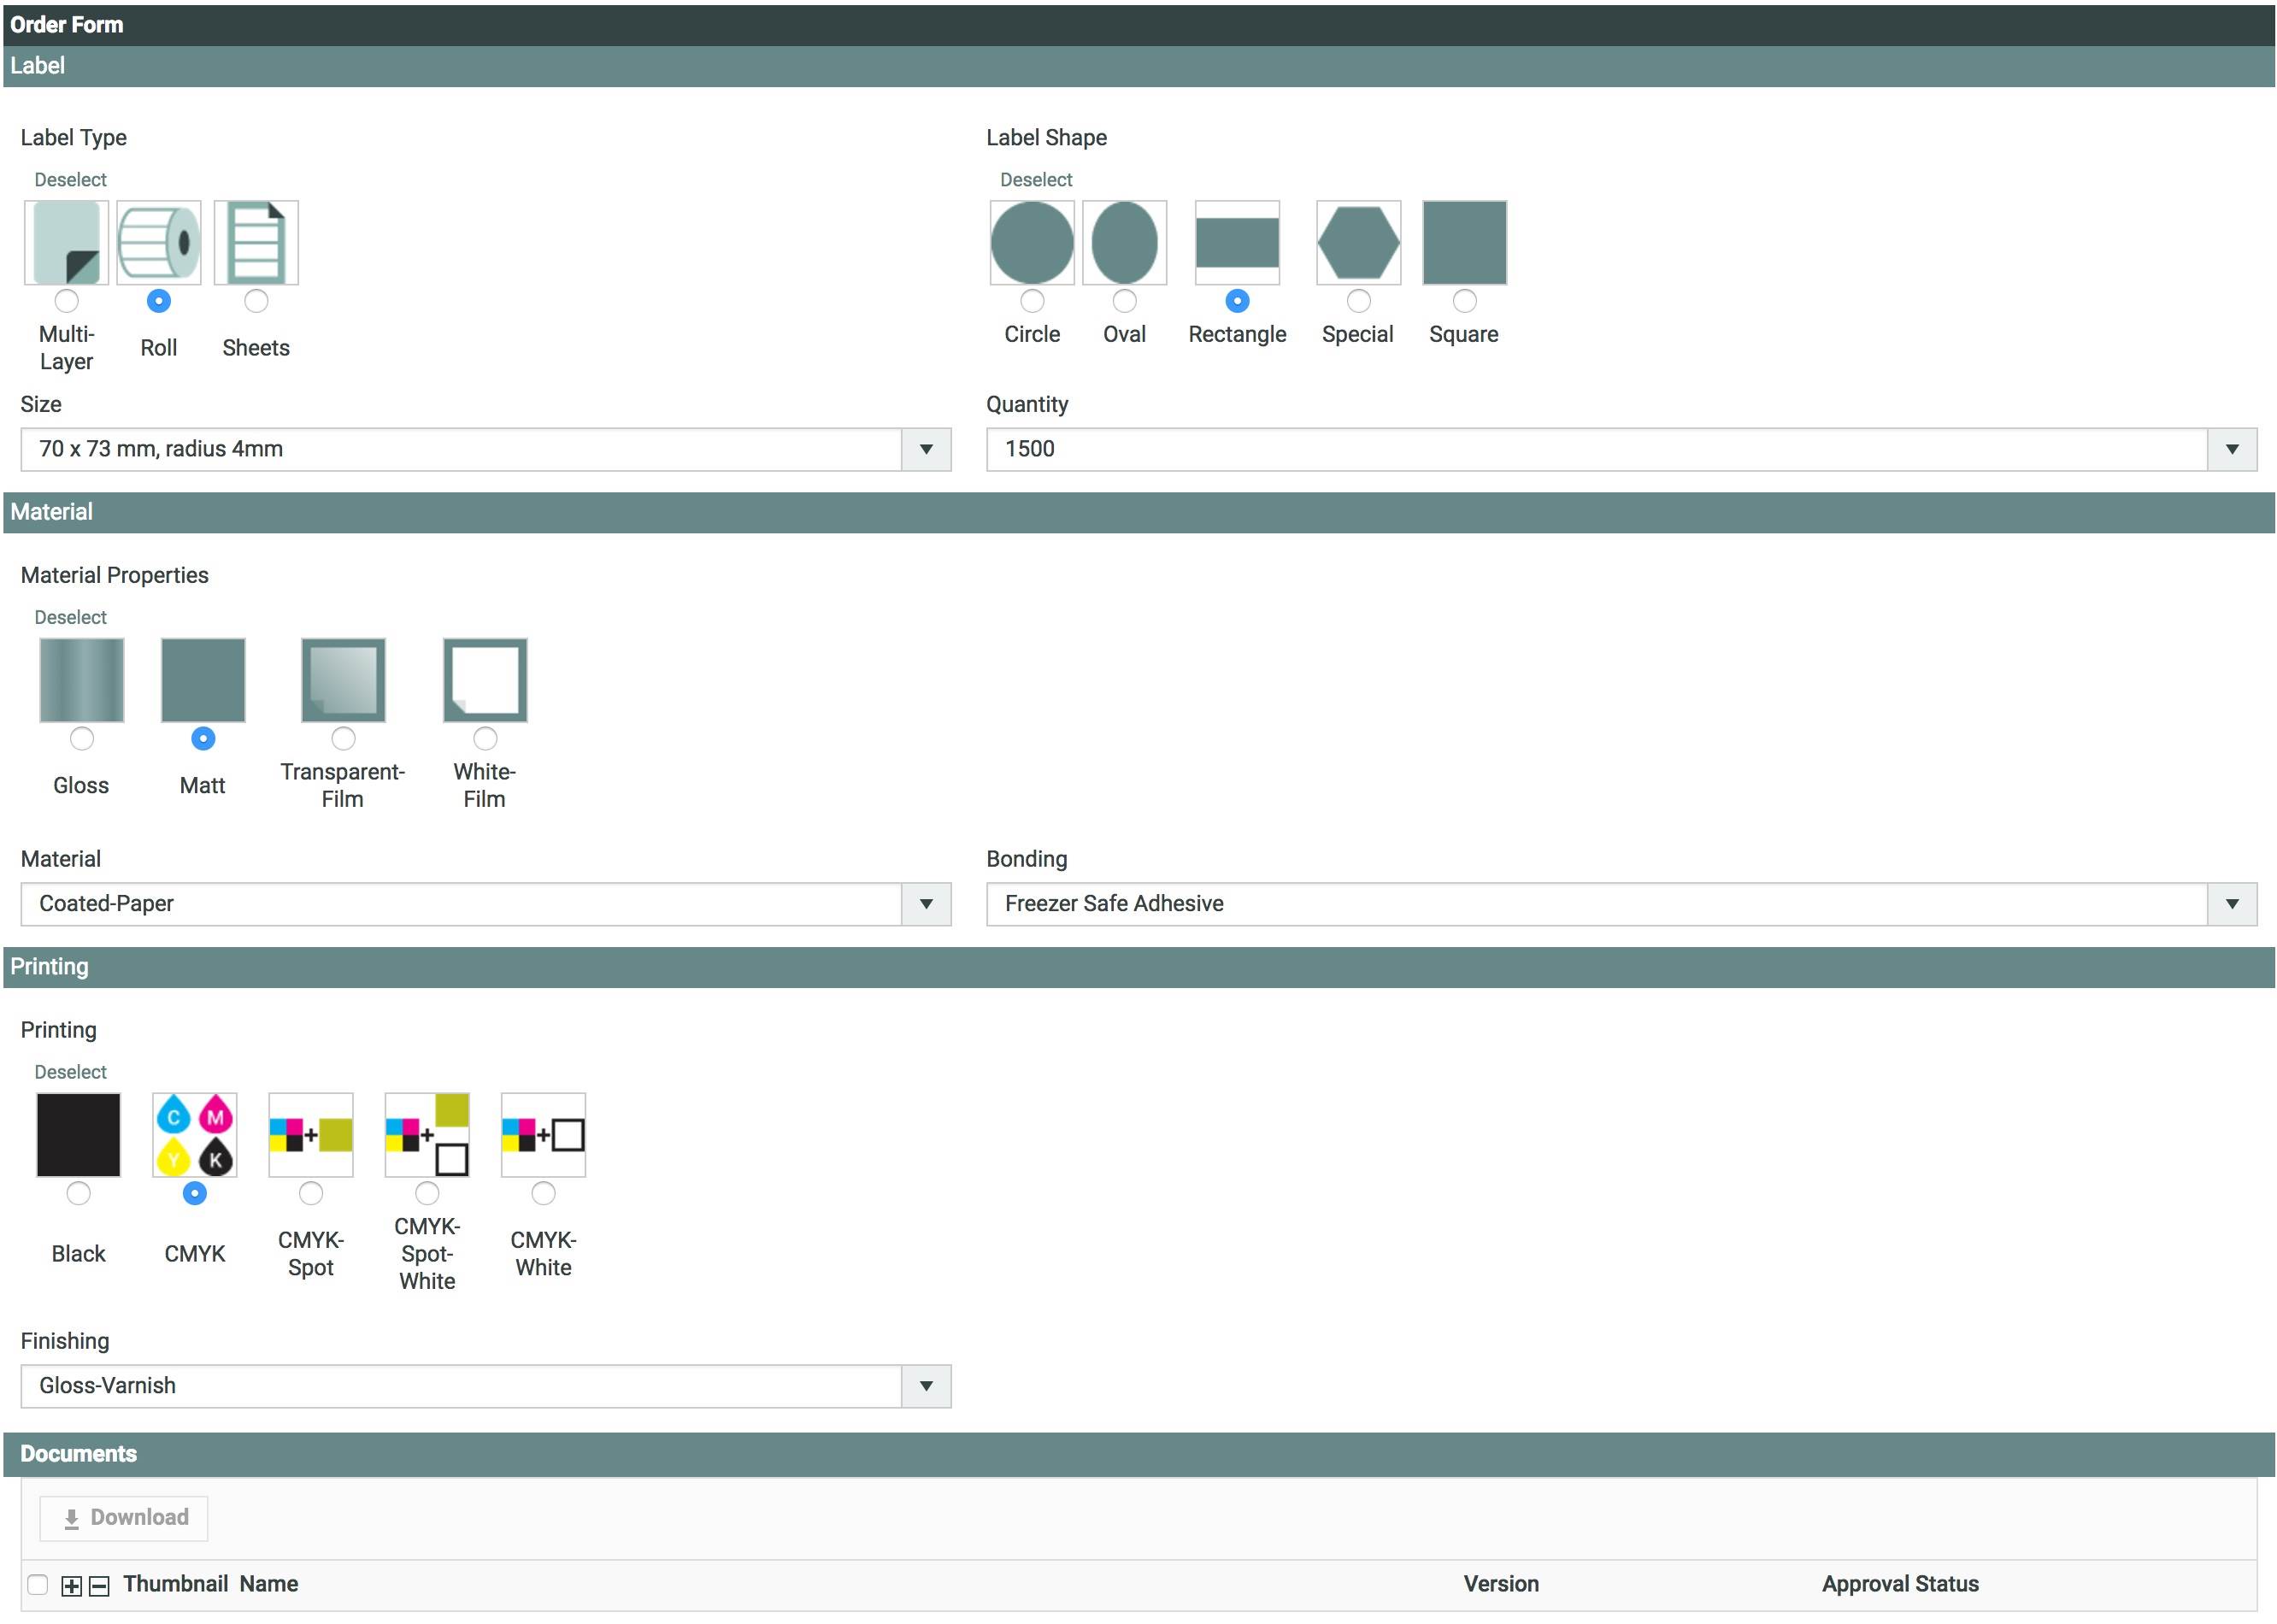Enable the CMYK-Spot-White radio button
The width and height of the screenshot is (2277, 1624).
427,1193
